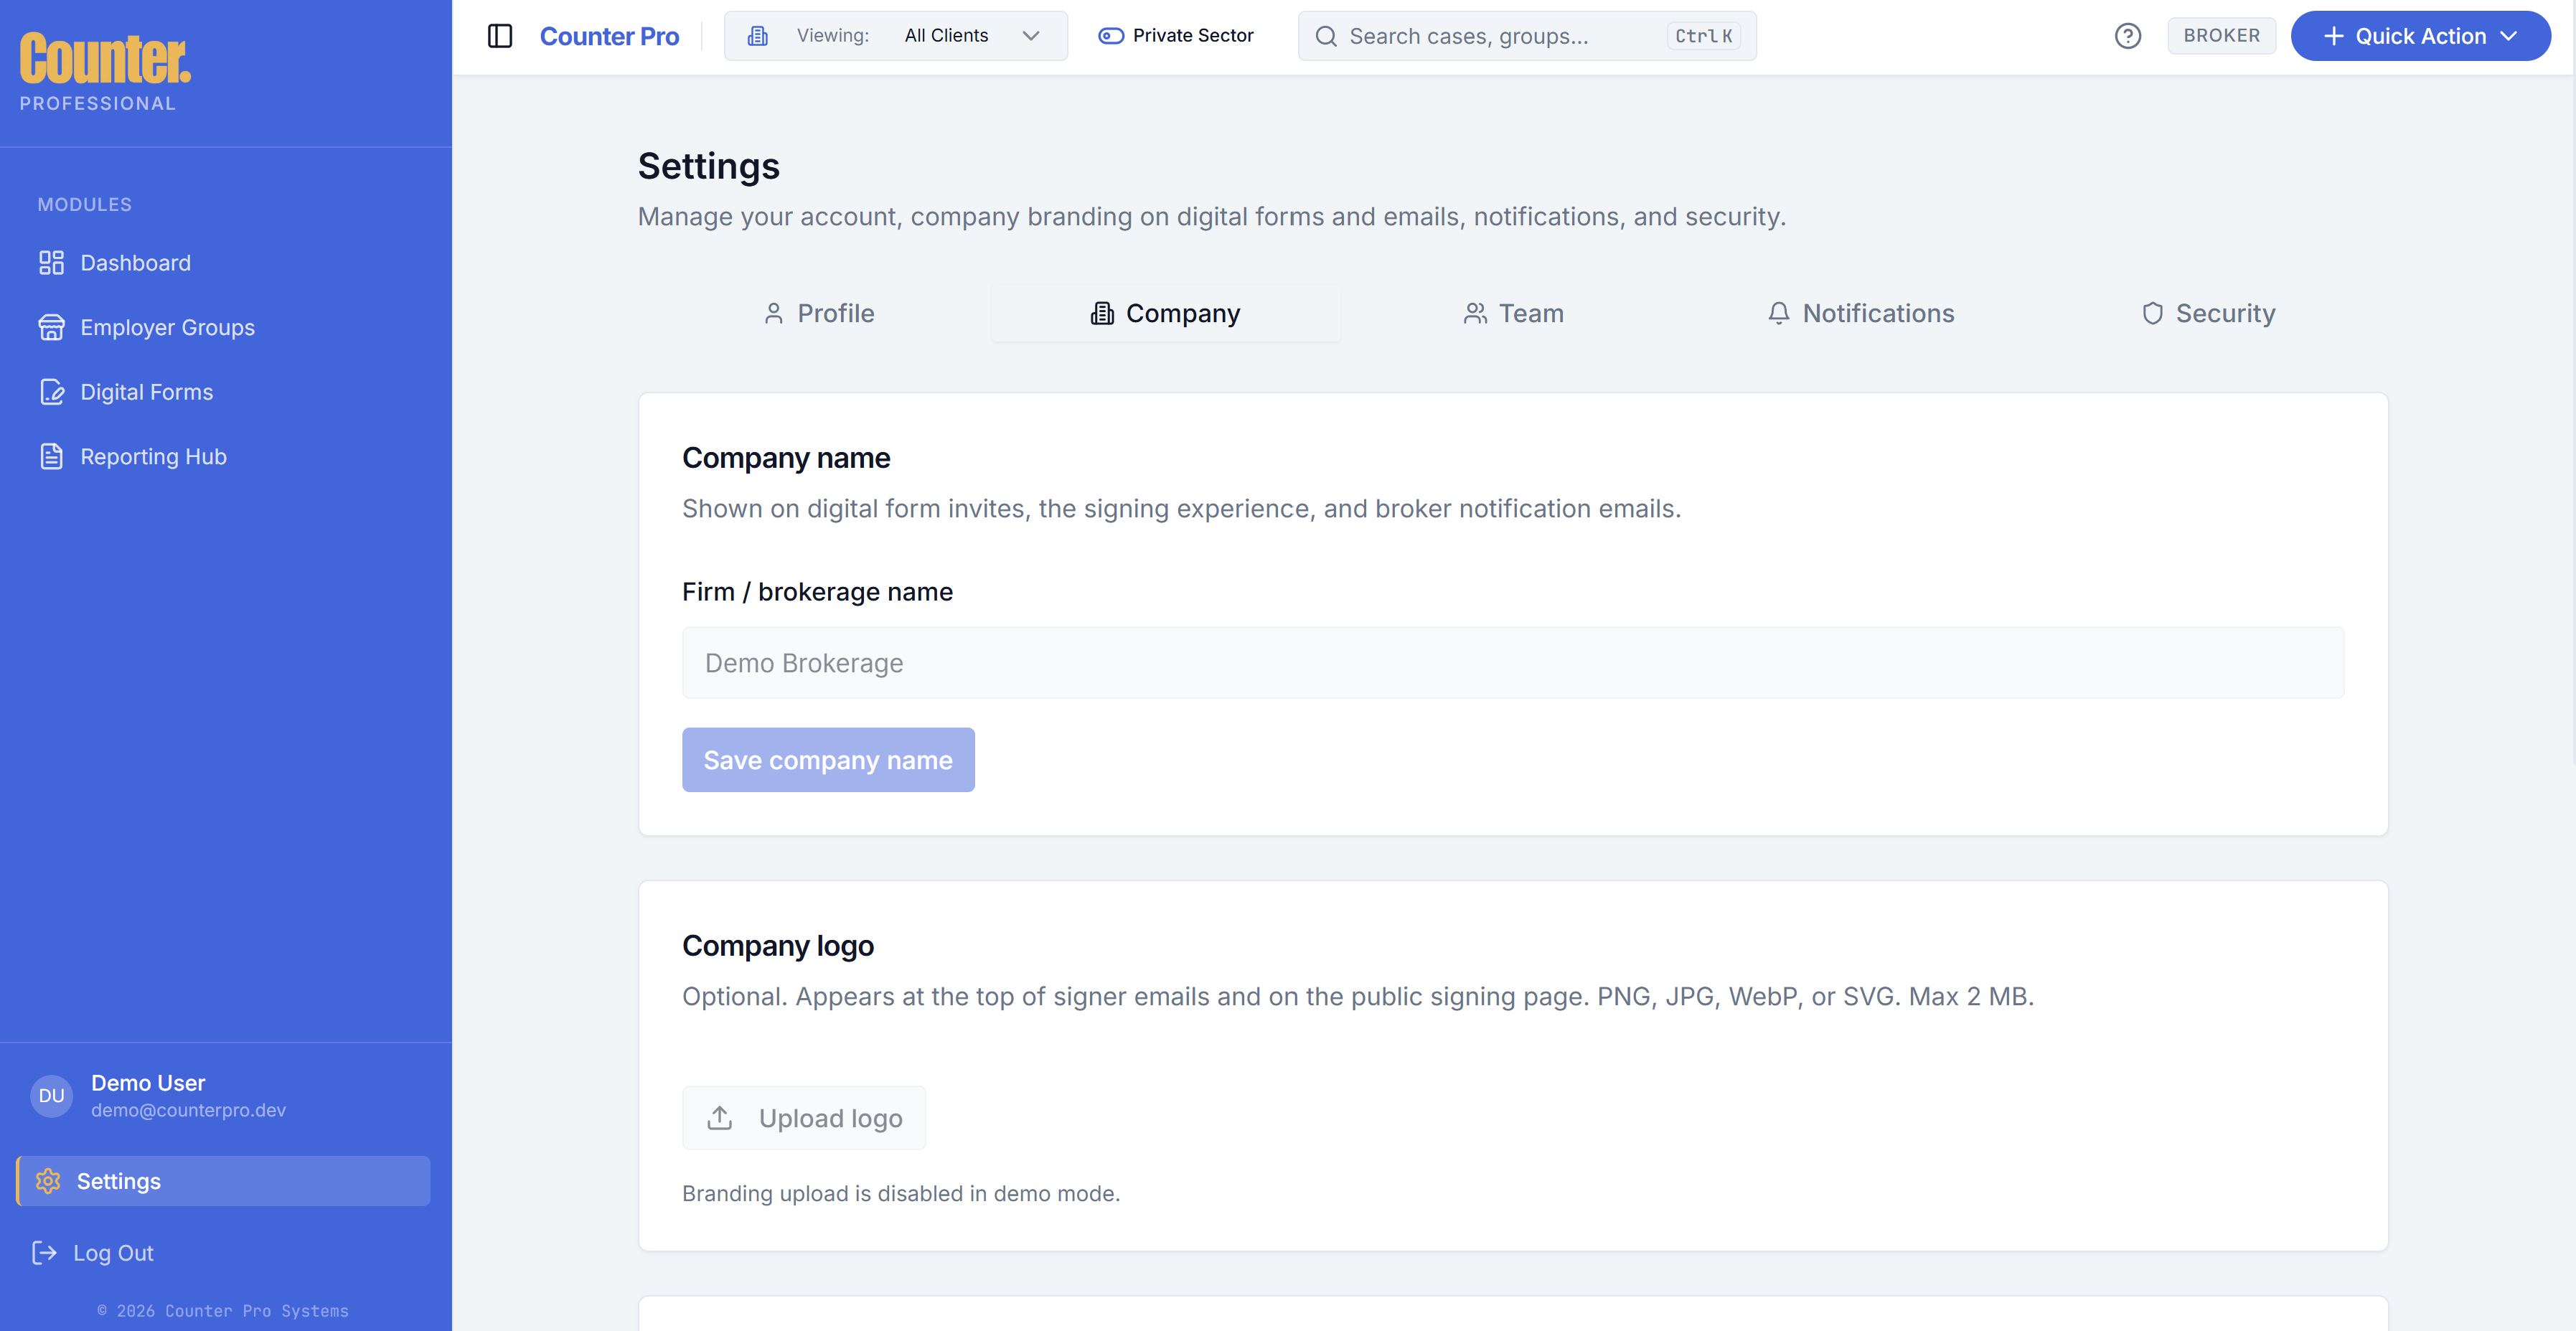Toggle the sidebar collapse icon
Screen dimensions: 2576x1331
pyautogui.click(x=500, y=36)
